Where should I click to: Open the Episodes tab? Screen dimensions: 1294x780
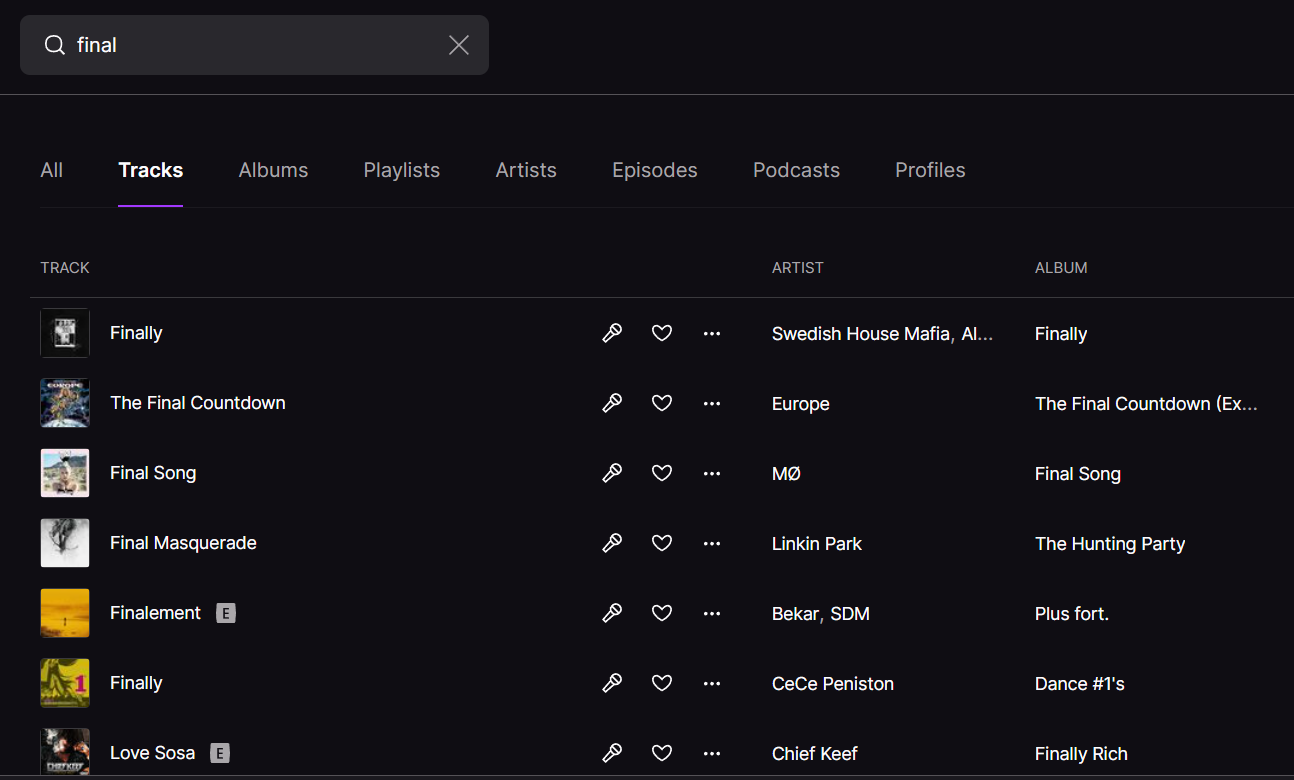[655, 170]
